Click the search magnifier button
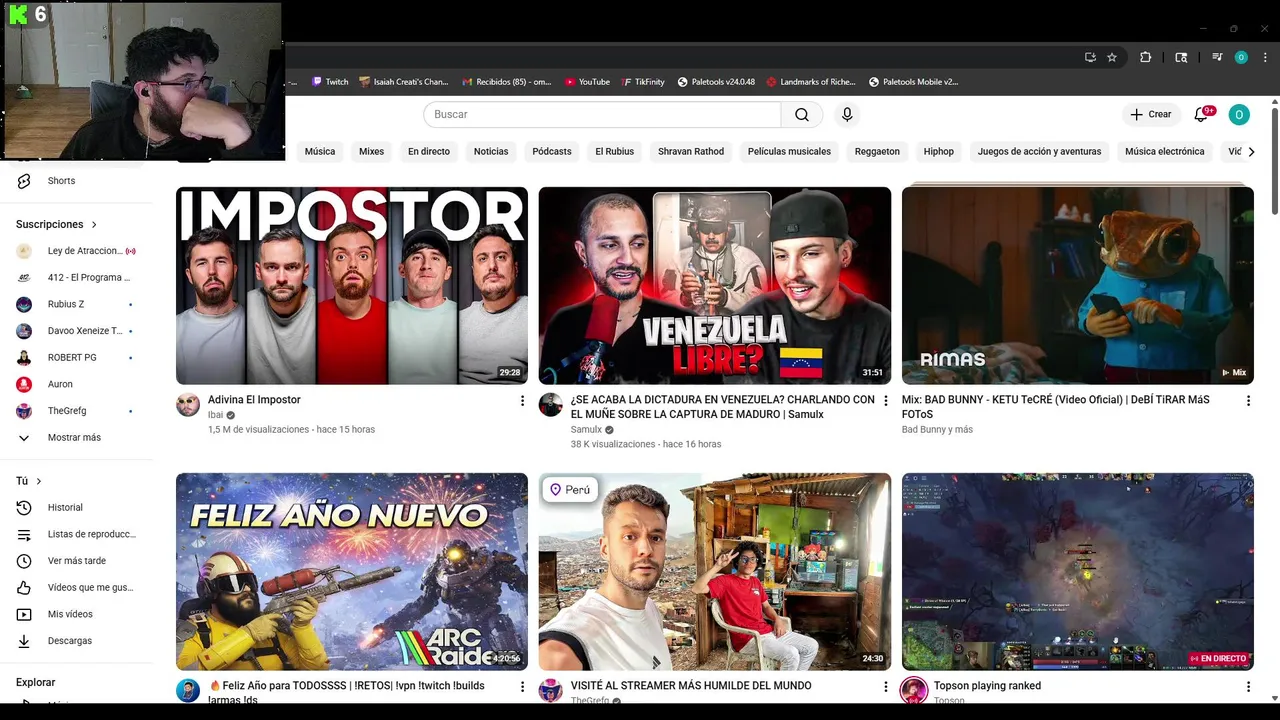 click(802, 114)
